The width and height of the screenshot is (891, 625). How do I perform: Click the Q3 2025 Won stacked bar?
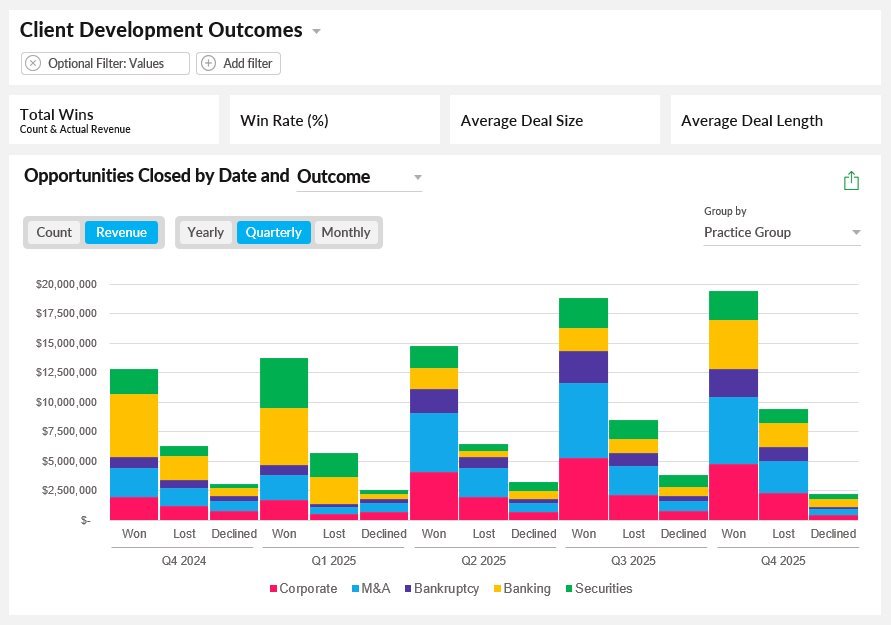pos(584,409)
